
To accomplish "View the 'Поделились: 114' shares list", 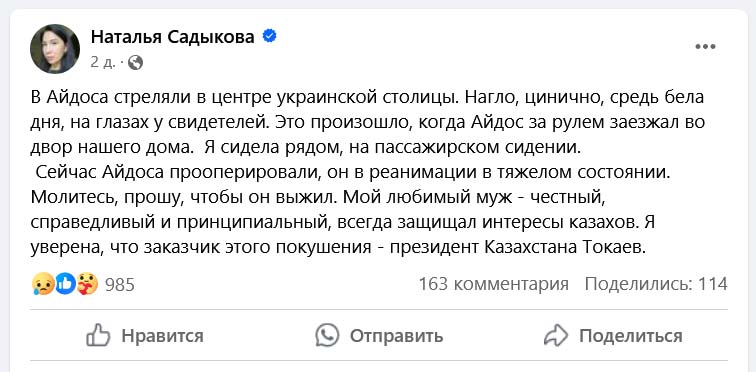I will click(x=656, y=284).
